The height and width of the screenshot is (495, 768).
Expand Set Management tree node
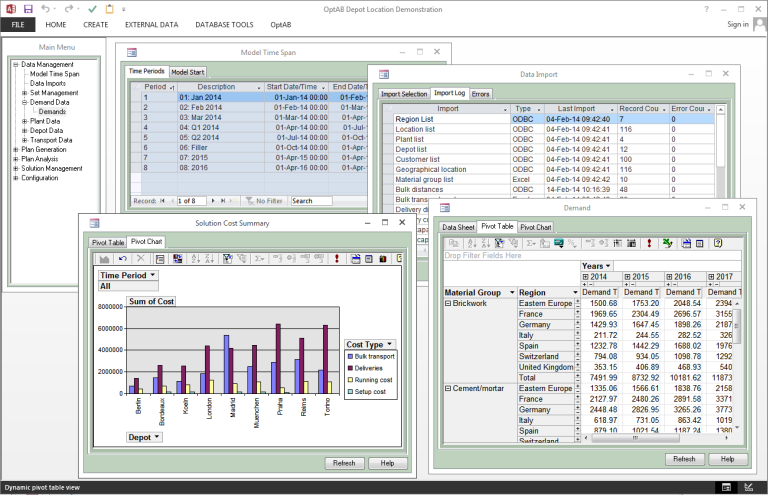[24, 93]
